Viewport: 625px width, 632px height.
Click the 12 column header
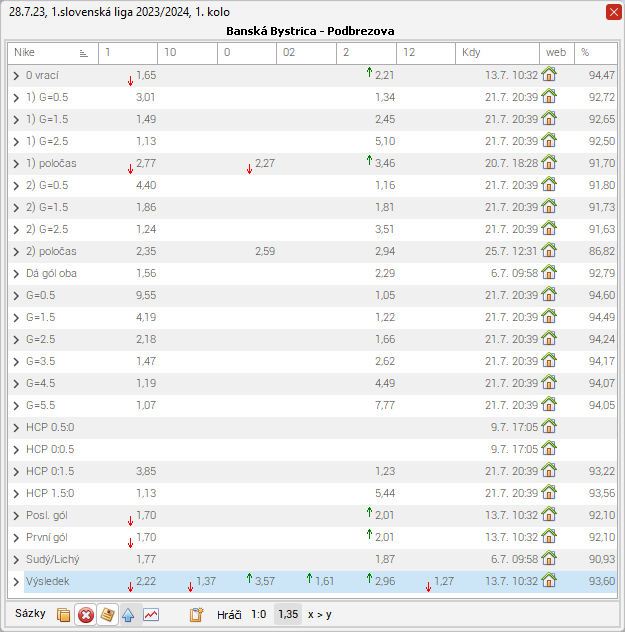pyautogui.click(x=426, y=53)
